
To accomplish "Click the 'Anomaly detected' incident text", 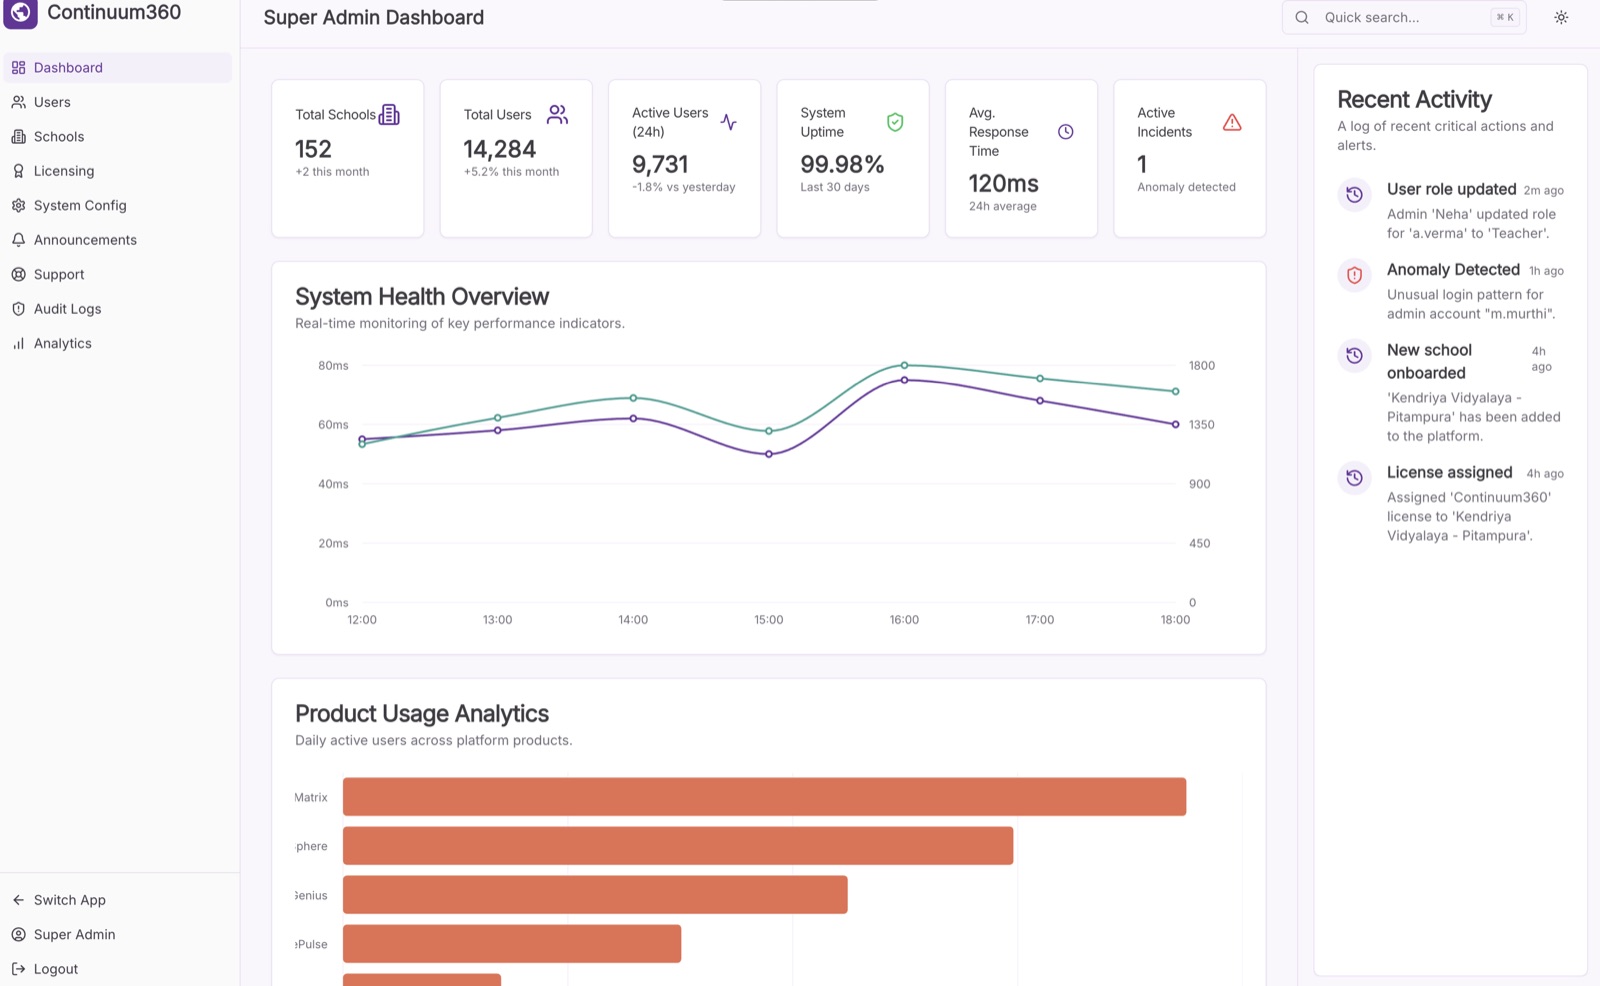I will pyautogui.click(x=1186, y=187).
